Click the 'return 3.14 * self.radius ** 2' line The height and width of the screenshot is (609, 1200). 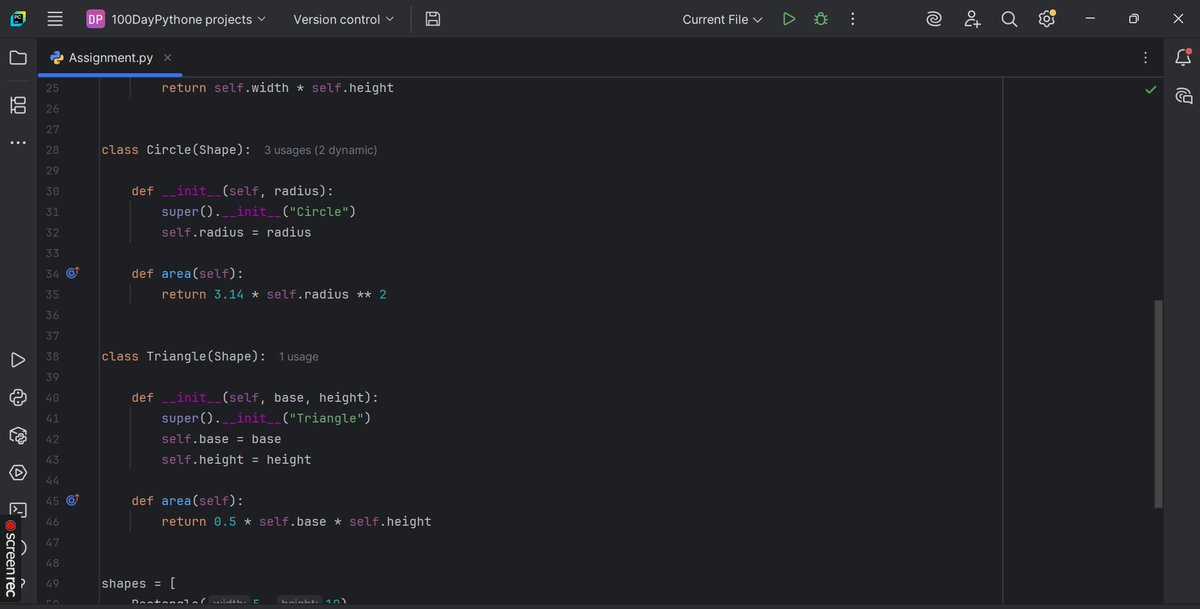(x=274, y=294)
